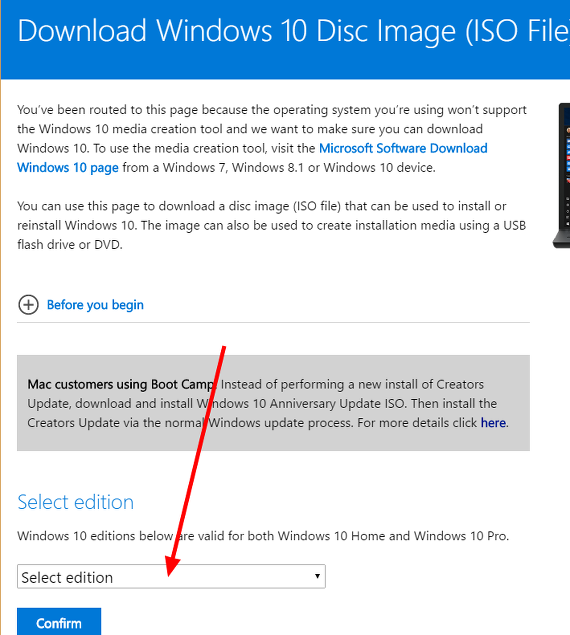Click the Download Windows 10 Disc Image title
This screenshot has height=635, width=570.
293,31
